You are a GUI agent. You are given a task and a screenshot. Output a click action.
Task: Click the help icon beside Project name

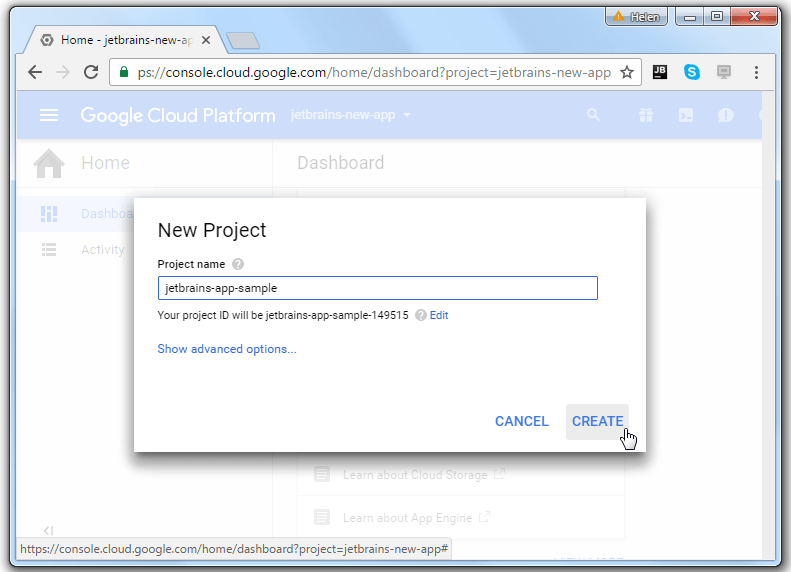tap(238, 264)
